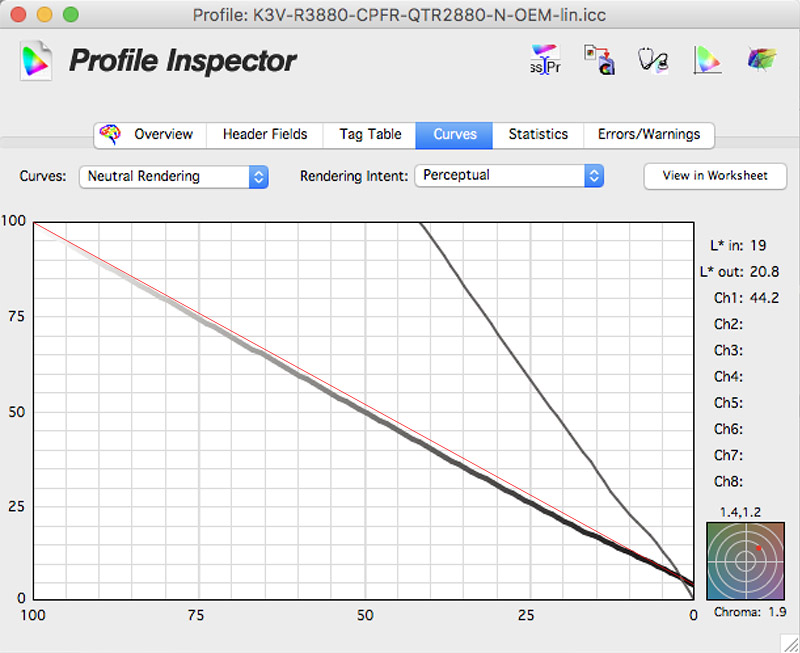800x653 pixels.
Task: Click the a*b* chroma target swatch
Action: pos(745,561)
